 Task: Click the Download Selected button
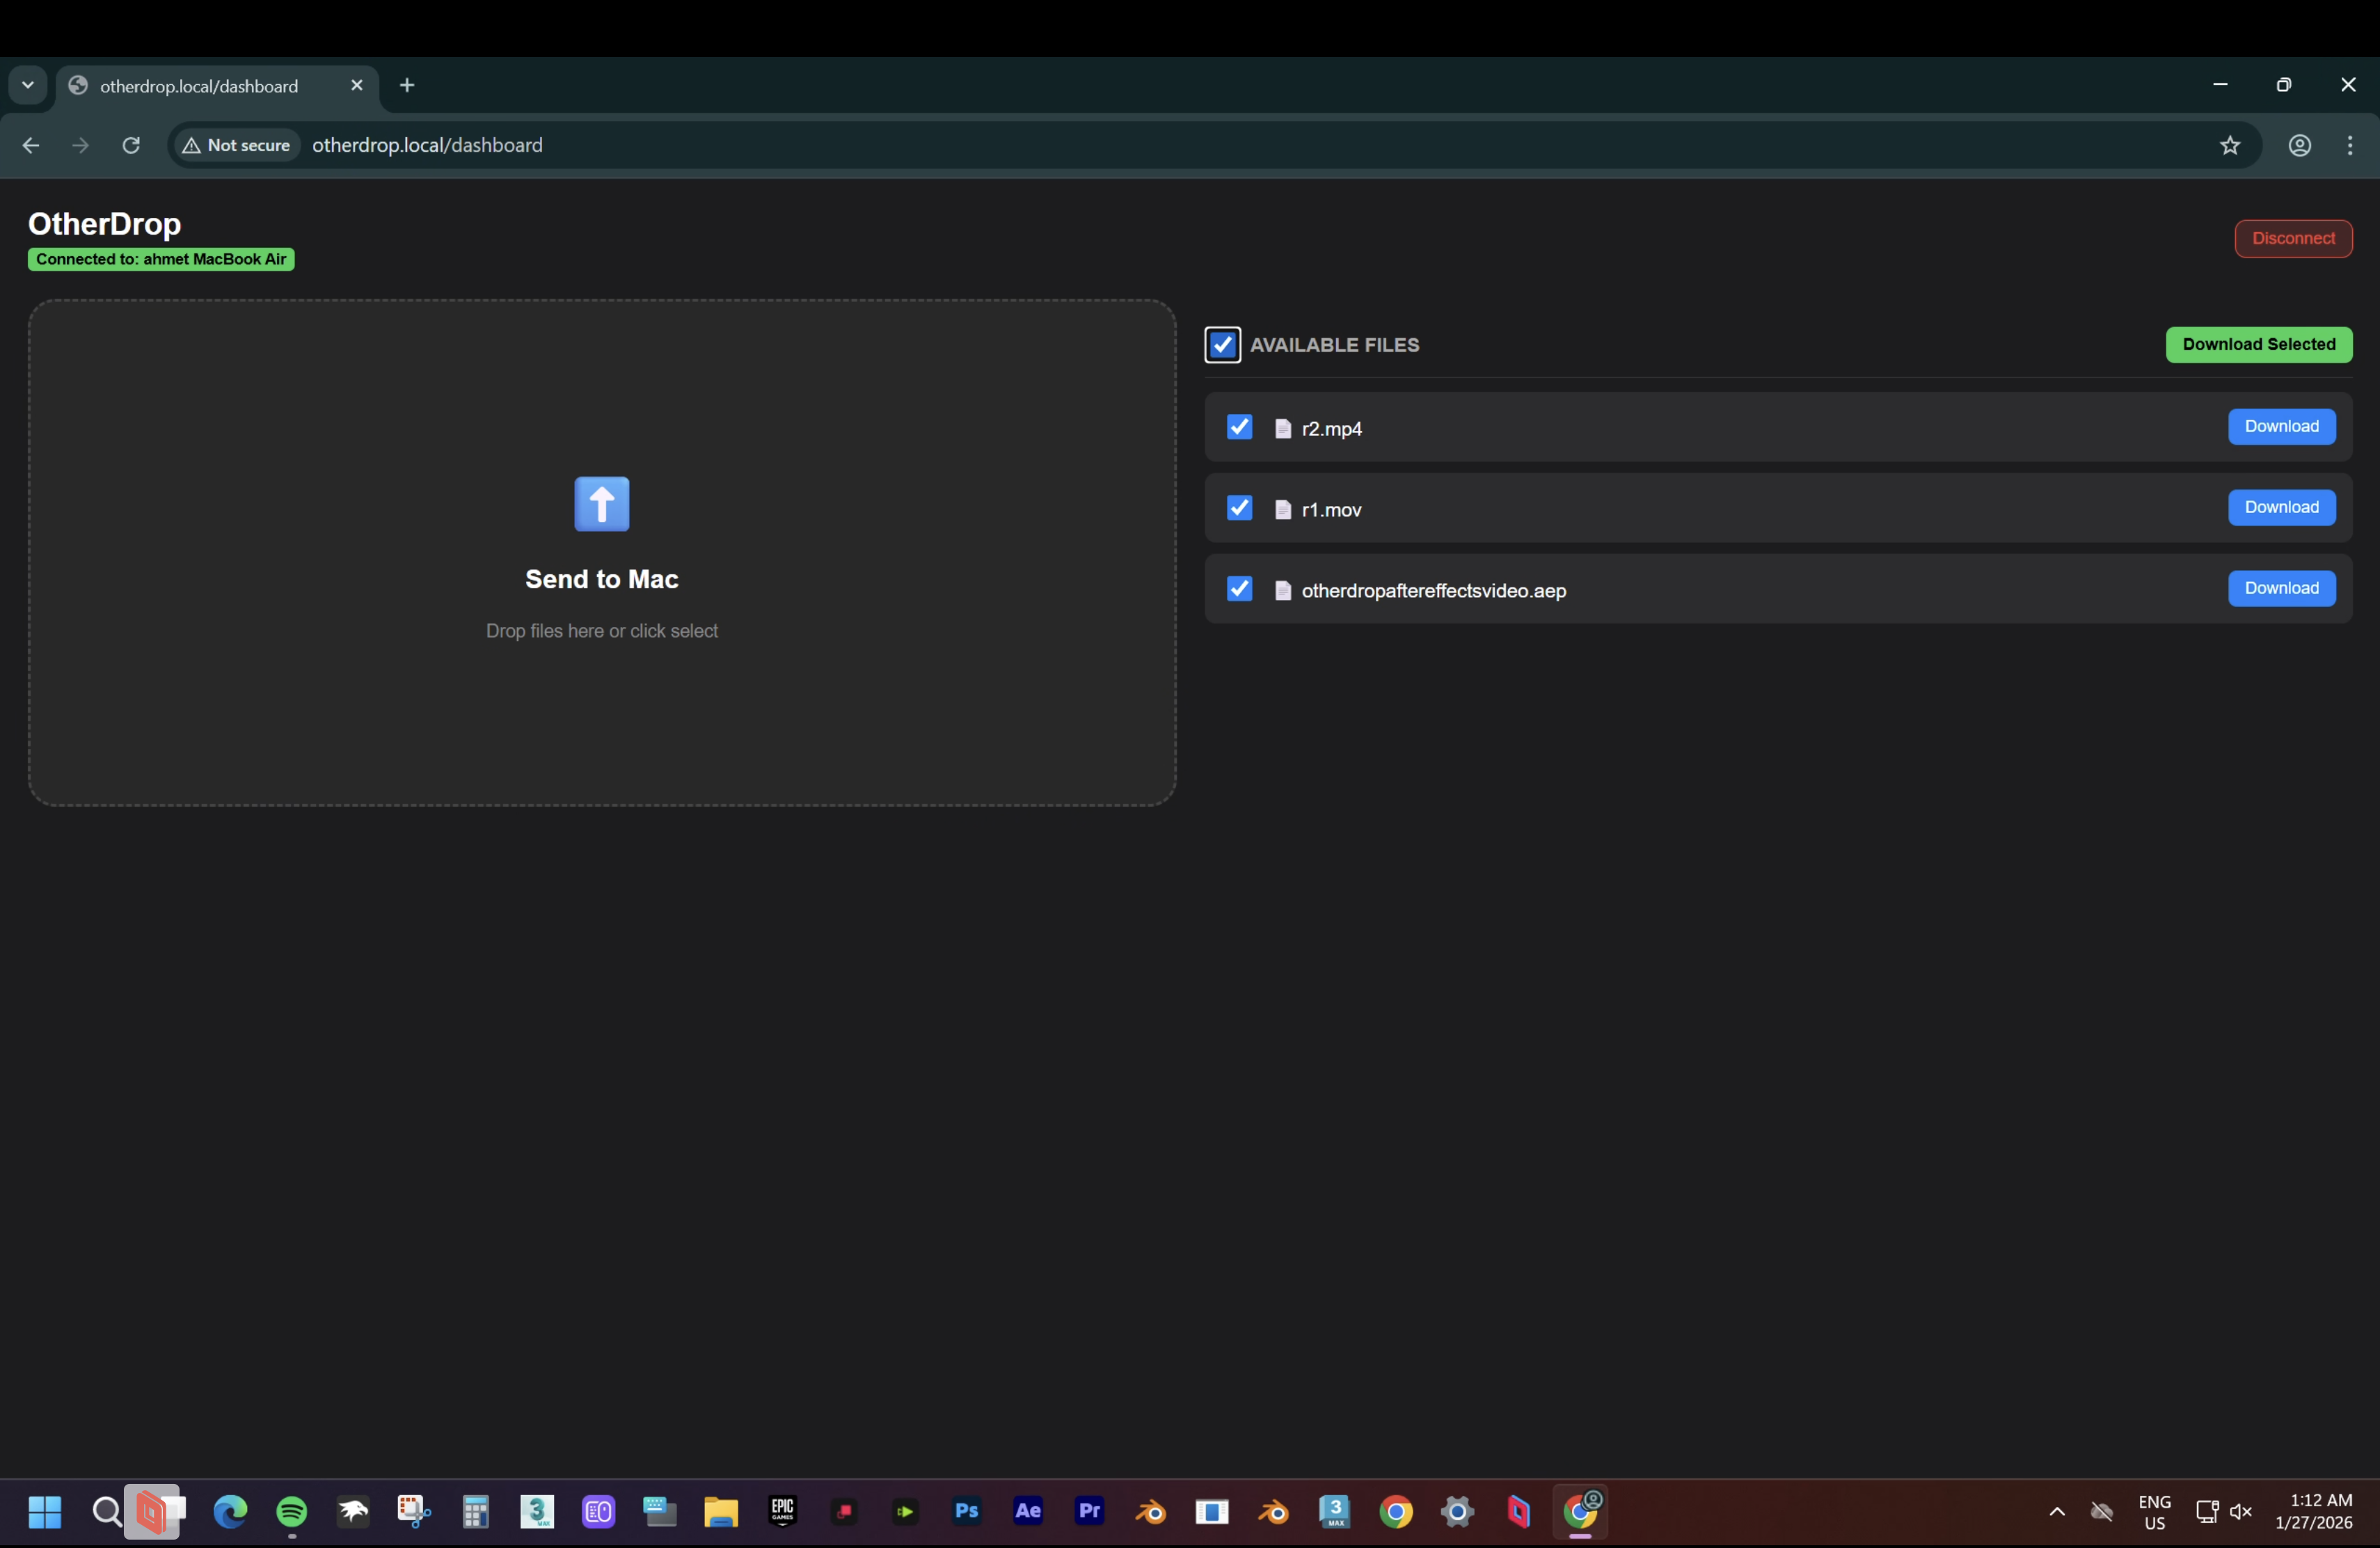[2258, 344]
